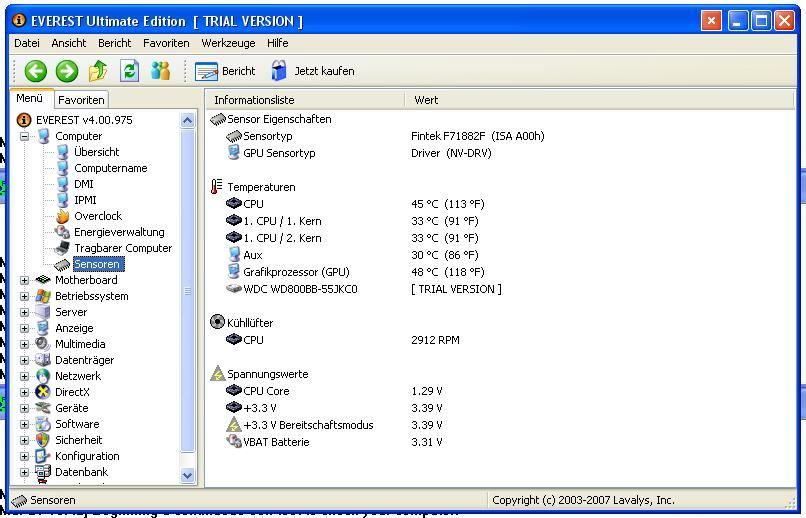Click the Tragbarer Computer laptop icon
This screenshot has height=518, width=806.
(x=63, y=248)
